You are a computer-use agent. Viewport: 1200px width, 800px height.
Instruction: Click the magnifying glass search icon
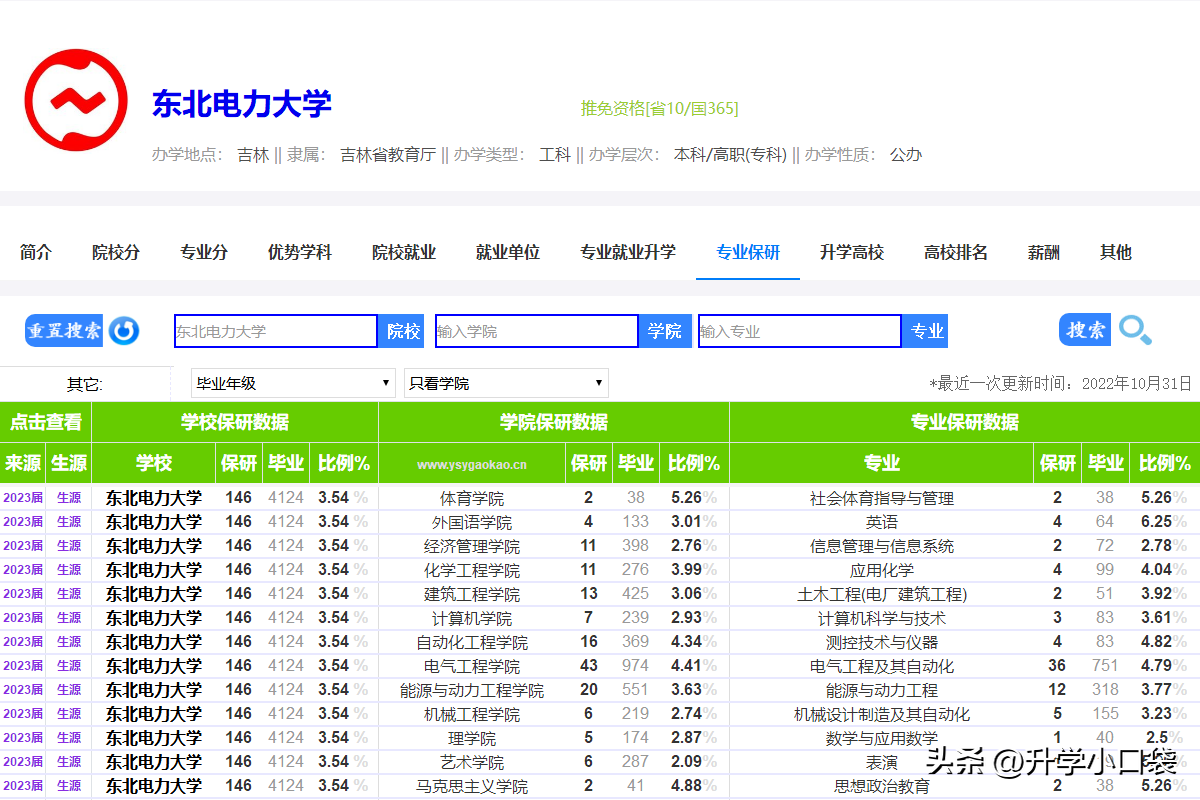coord(1135,330)
